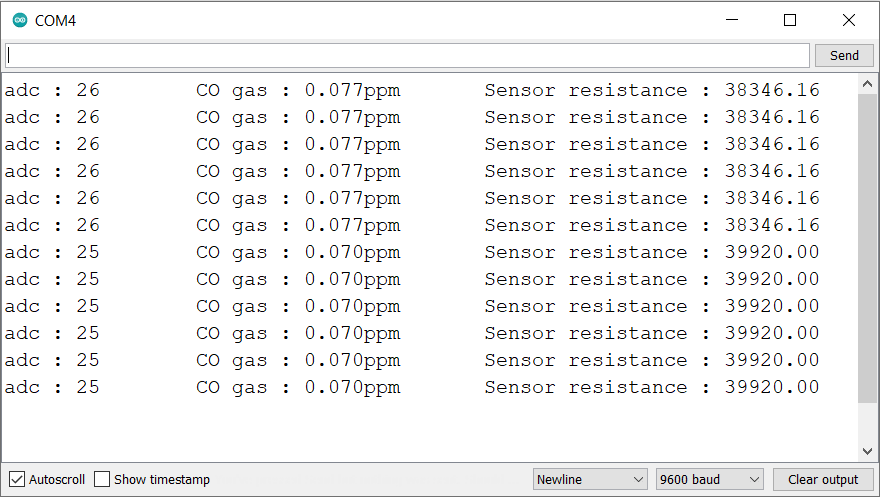Click the scrollbar track below the thumb
Screen dimensions: 880x497
(x=867, y=422)
